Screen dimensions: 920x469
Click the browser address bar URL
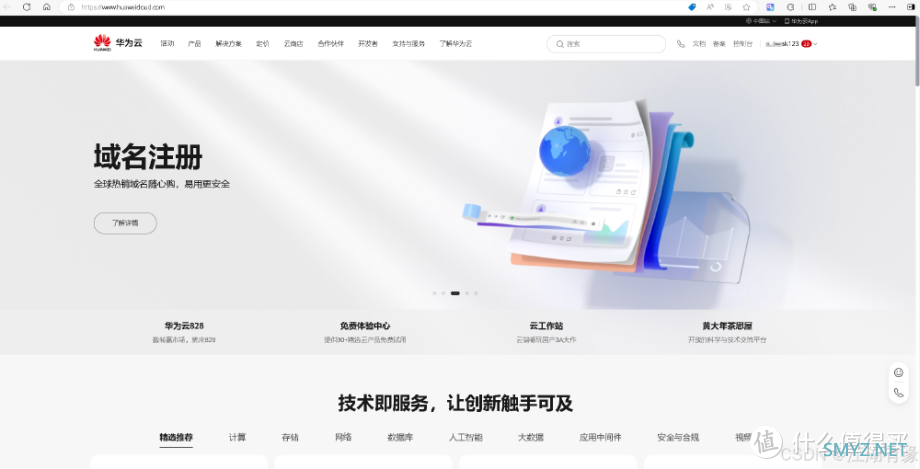point(123,7)
